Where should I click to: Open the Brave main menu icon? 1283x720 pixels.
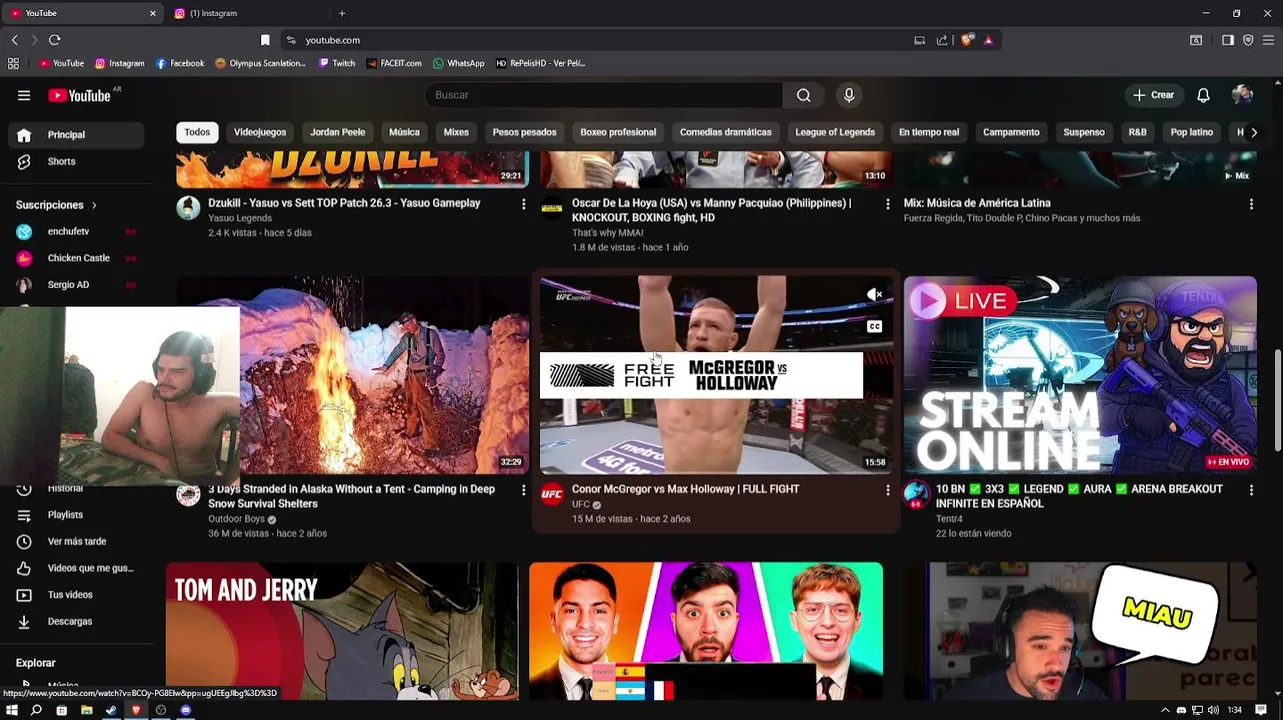click(x=1268, y=40)
